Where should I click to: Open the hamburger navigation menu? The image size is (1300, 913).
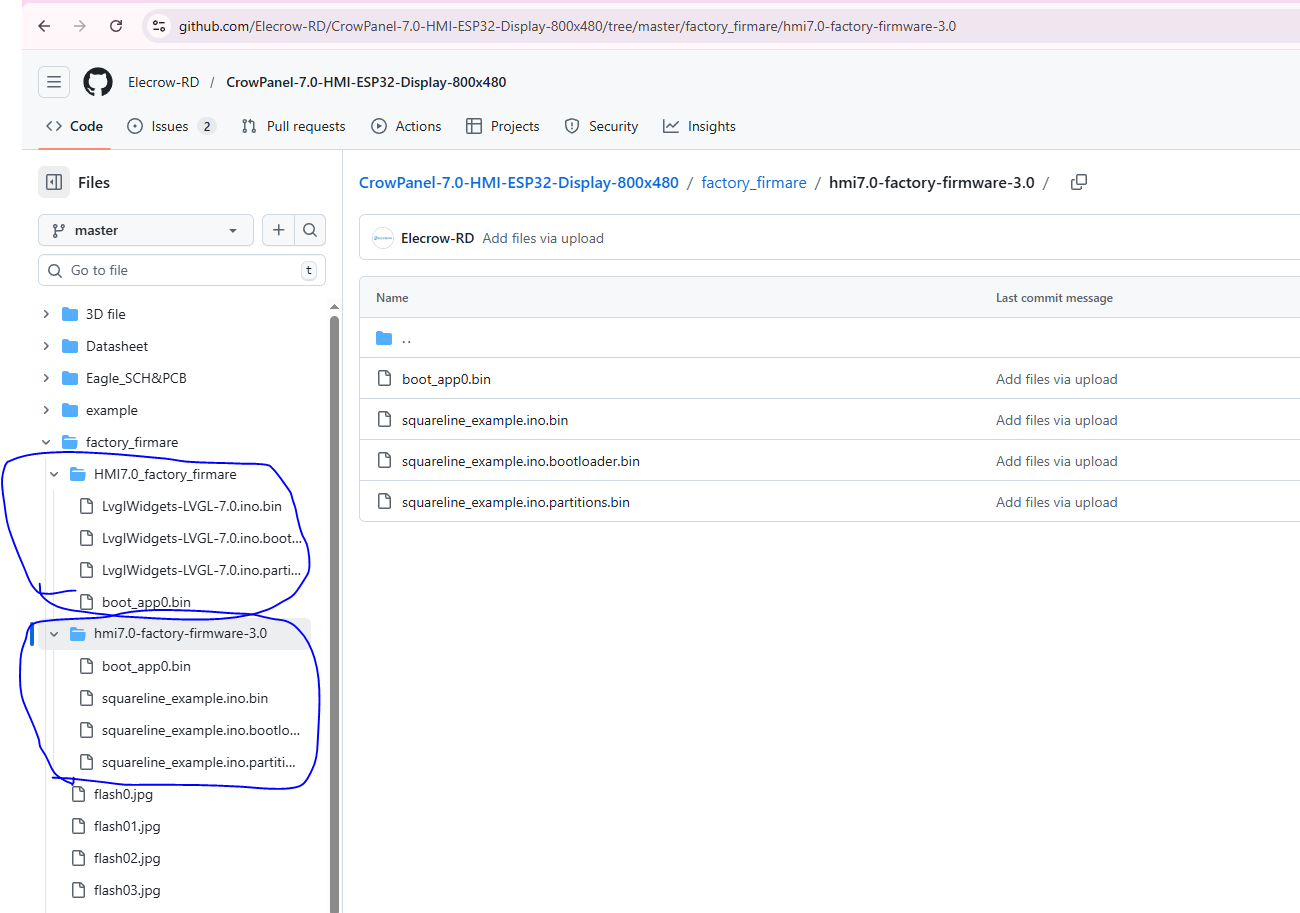(x=54, y=82)
